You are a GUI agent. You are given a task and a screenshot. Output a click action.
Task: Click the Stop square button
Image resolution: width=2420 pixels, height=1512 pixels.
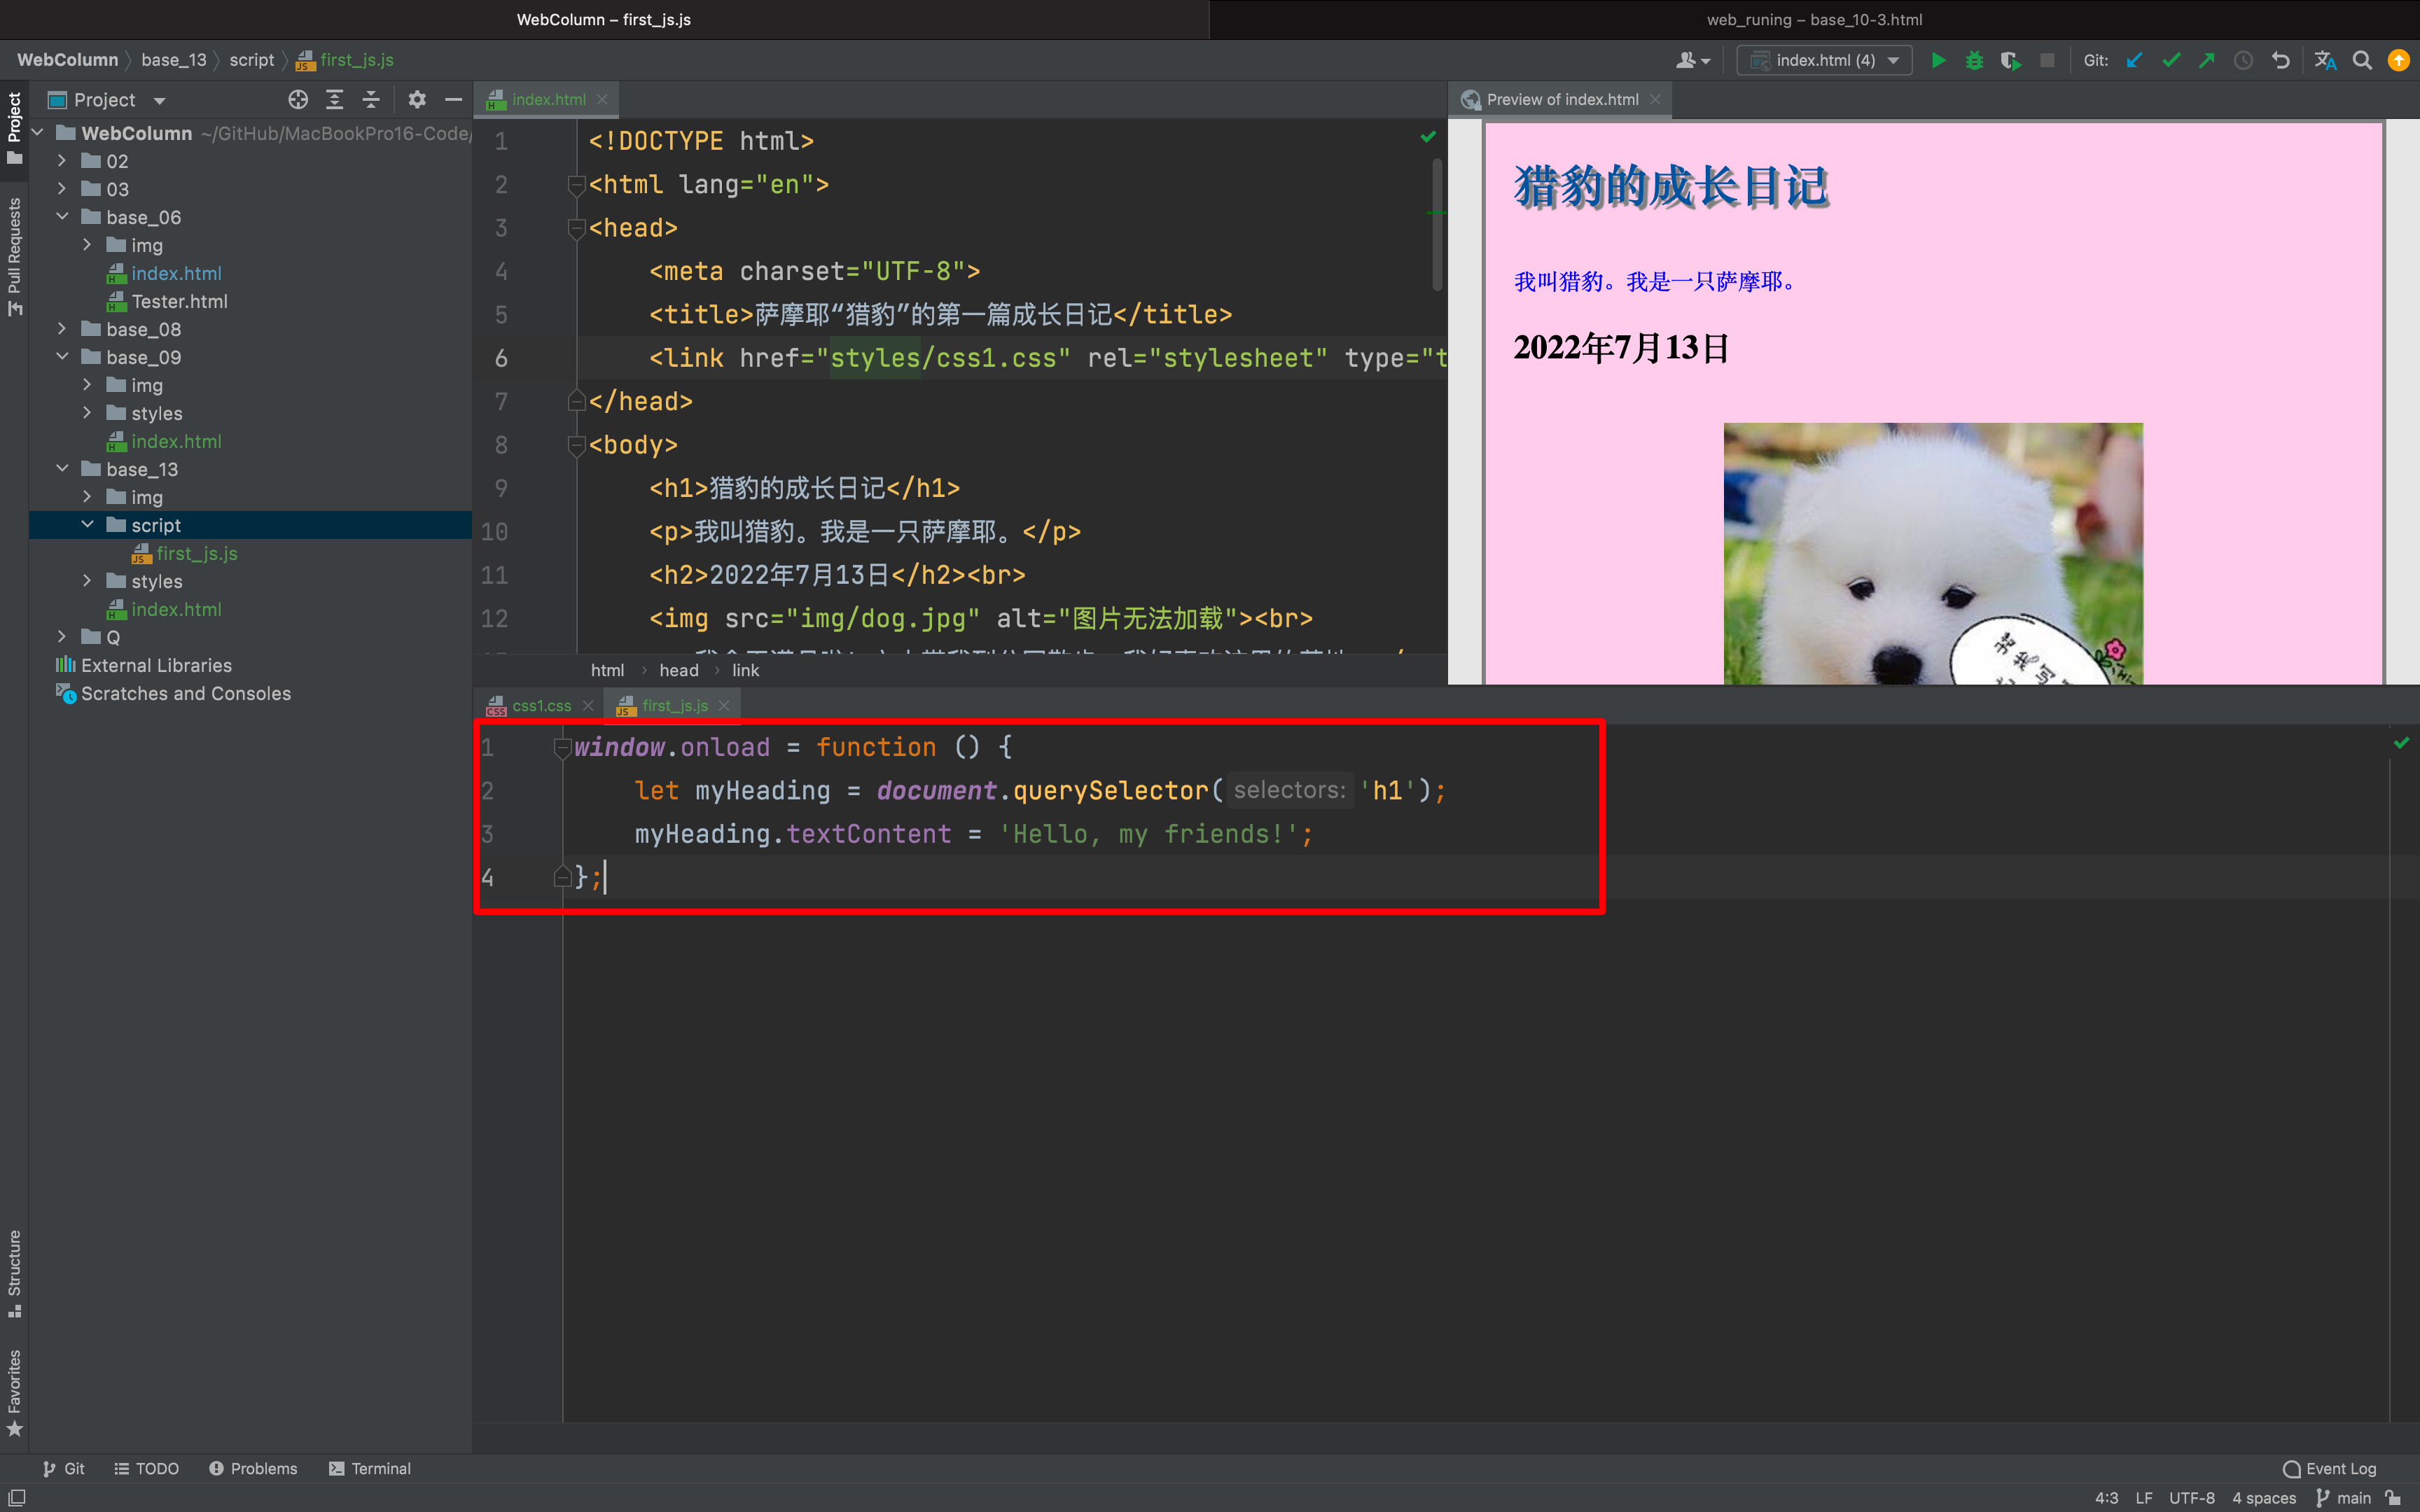(2047, 60)
